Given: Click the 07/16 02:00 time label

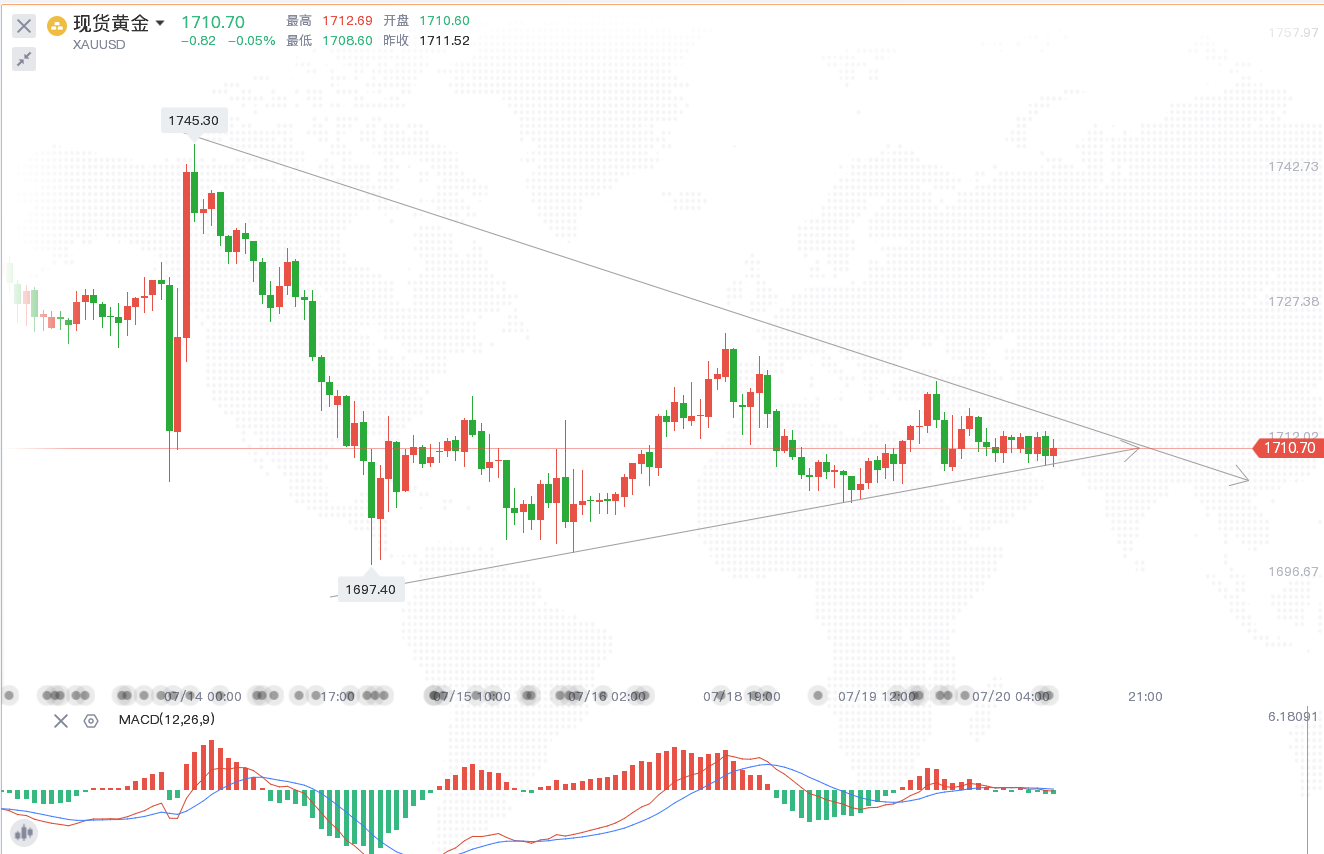Looking at the screenshot, I should coord(606,696).
